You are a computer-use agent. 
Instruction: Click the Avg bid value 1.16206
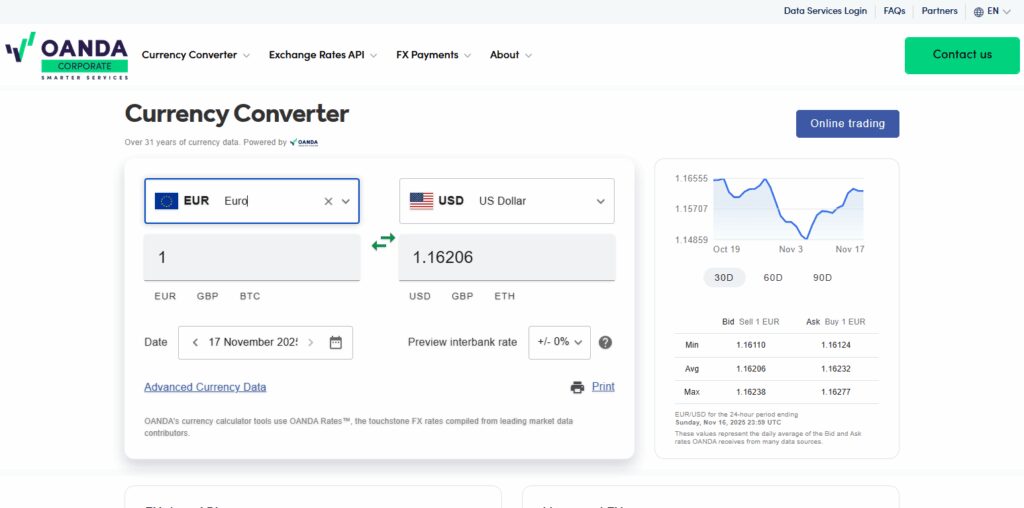pyautogui.click(x=751, y=369)
